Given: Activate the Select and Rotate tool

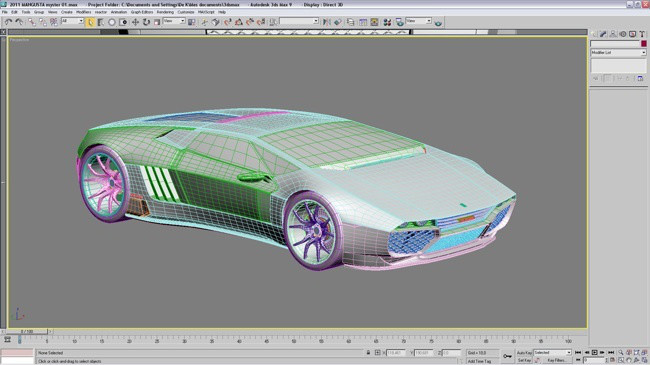Looking at the screenshot, I should tap(146, 22).
